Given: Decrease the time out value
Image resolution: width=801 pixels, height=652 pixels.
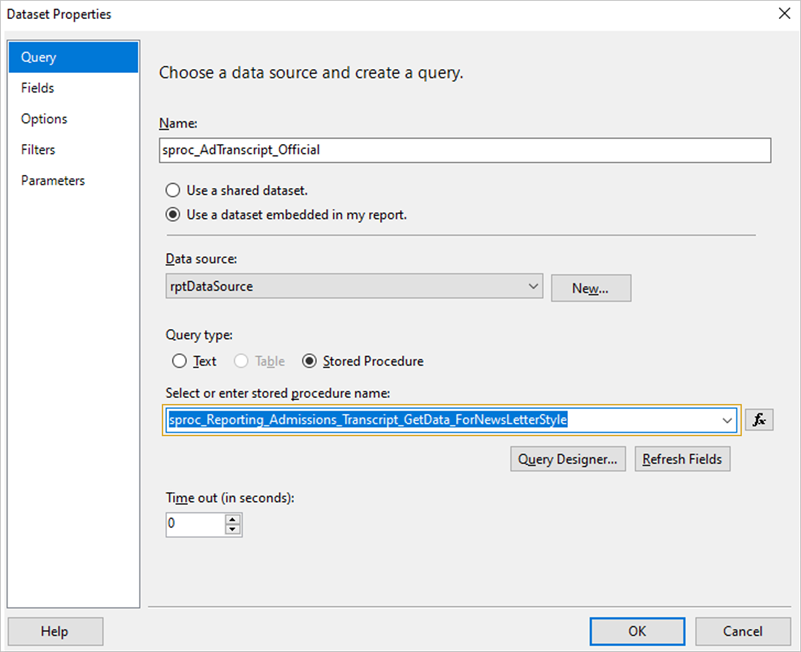Looking at the screenshot, I should [x=233, y=530].
